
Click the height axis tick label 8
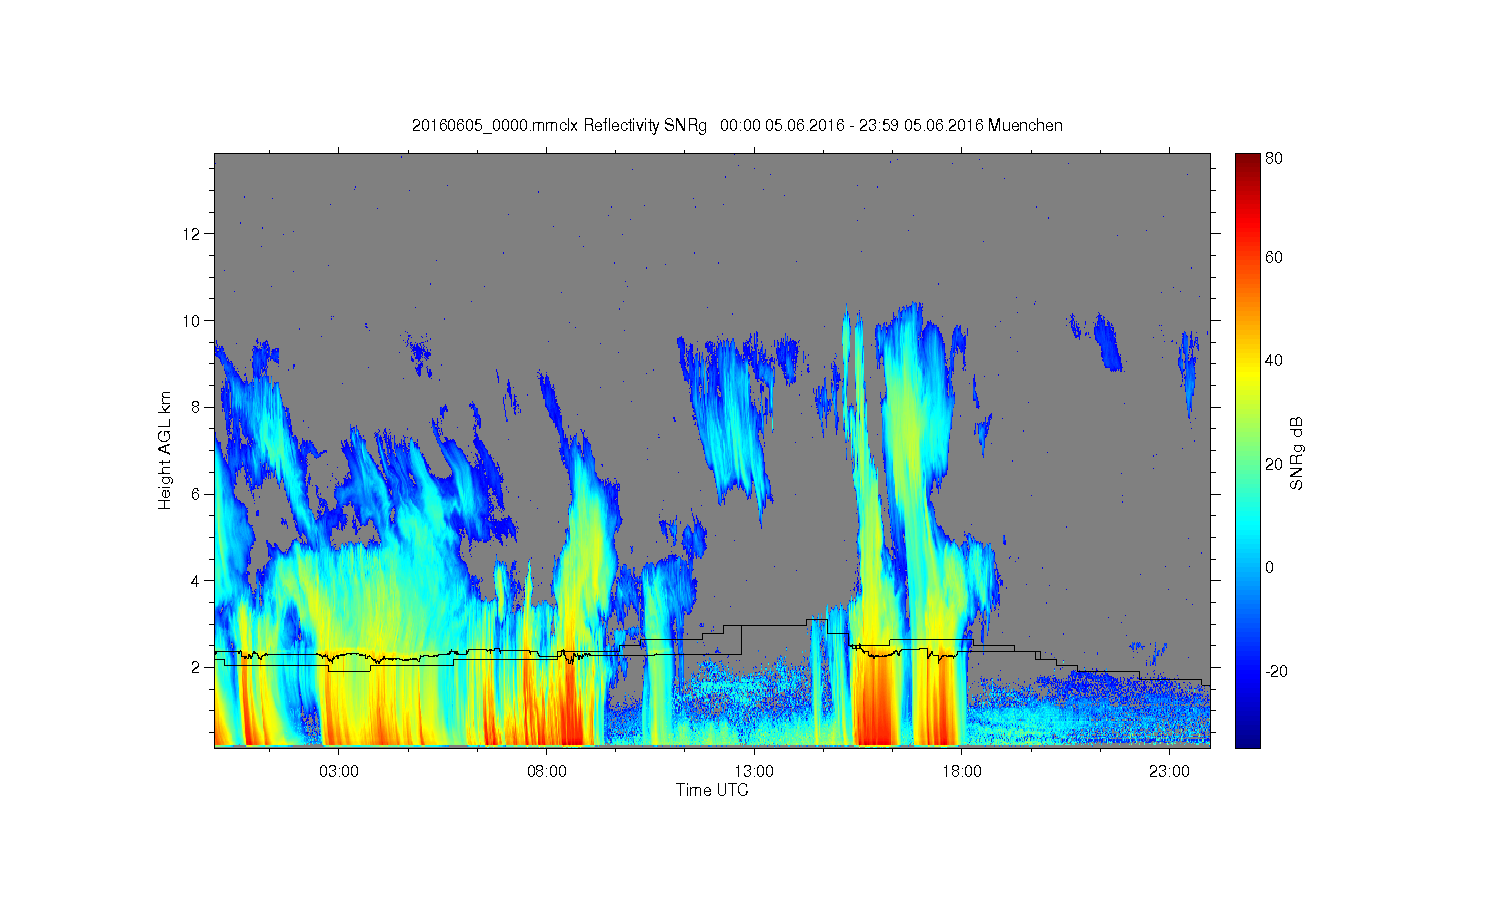(196, 407)
